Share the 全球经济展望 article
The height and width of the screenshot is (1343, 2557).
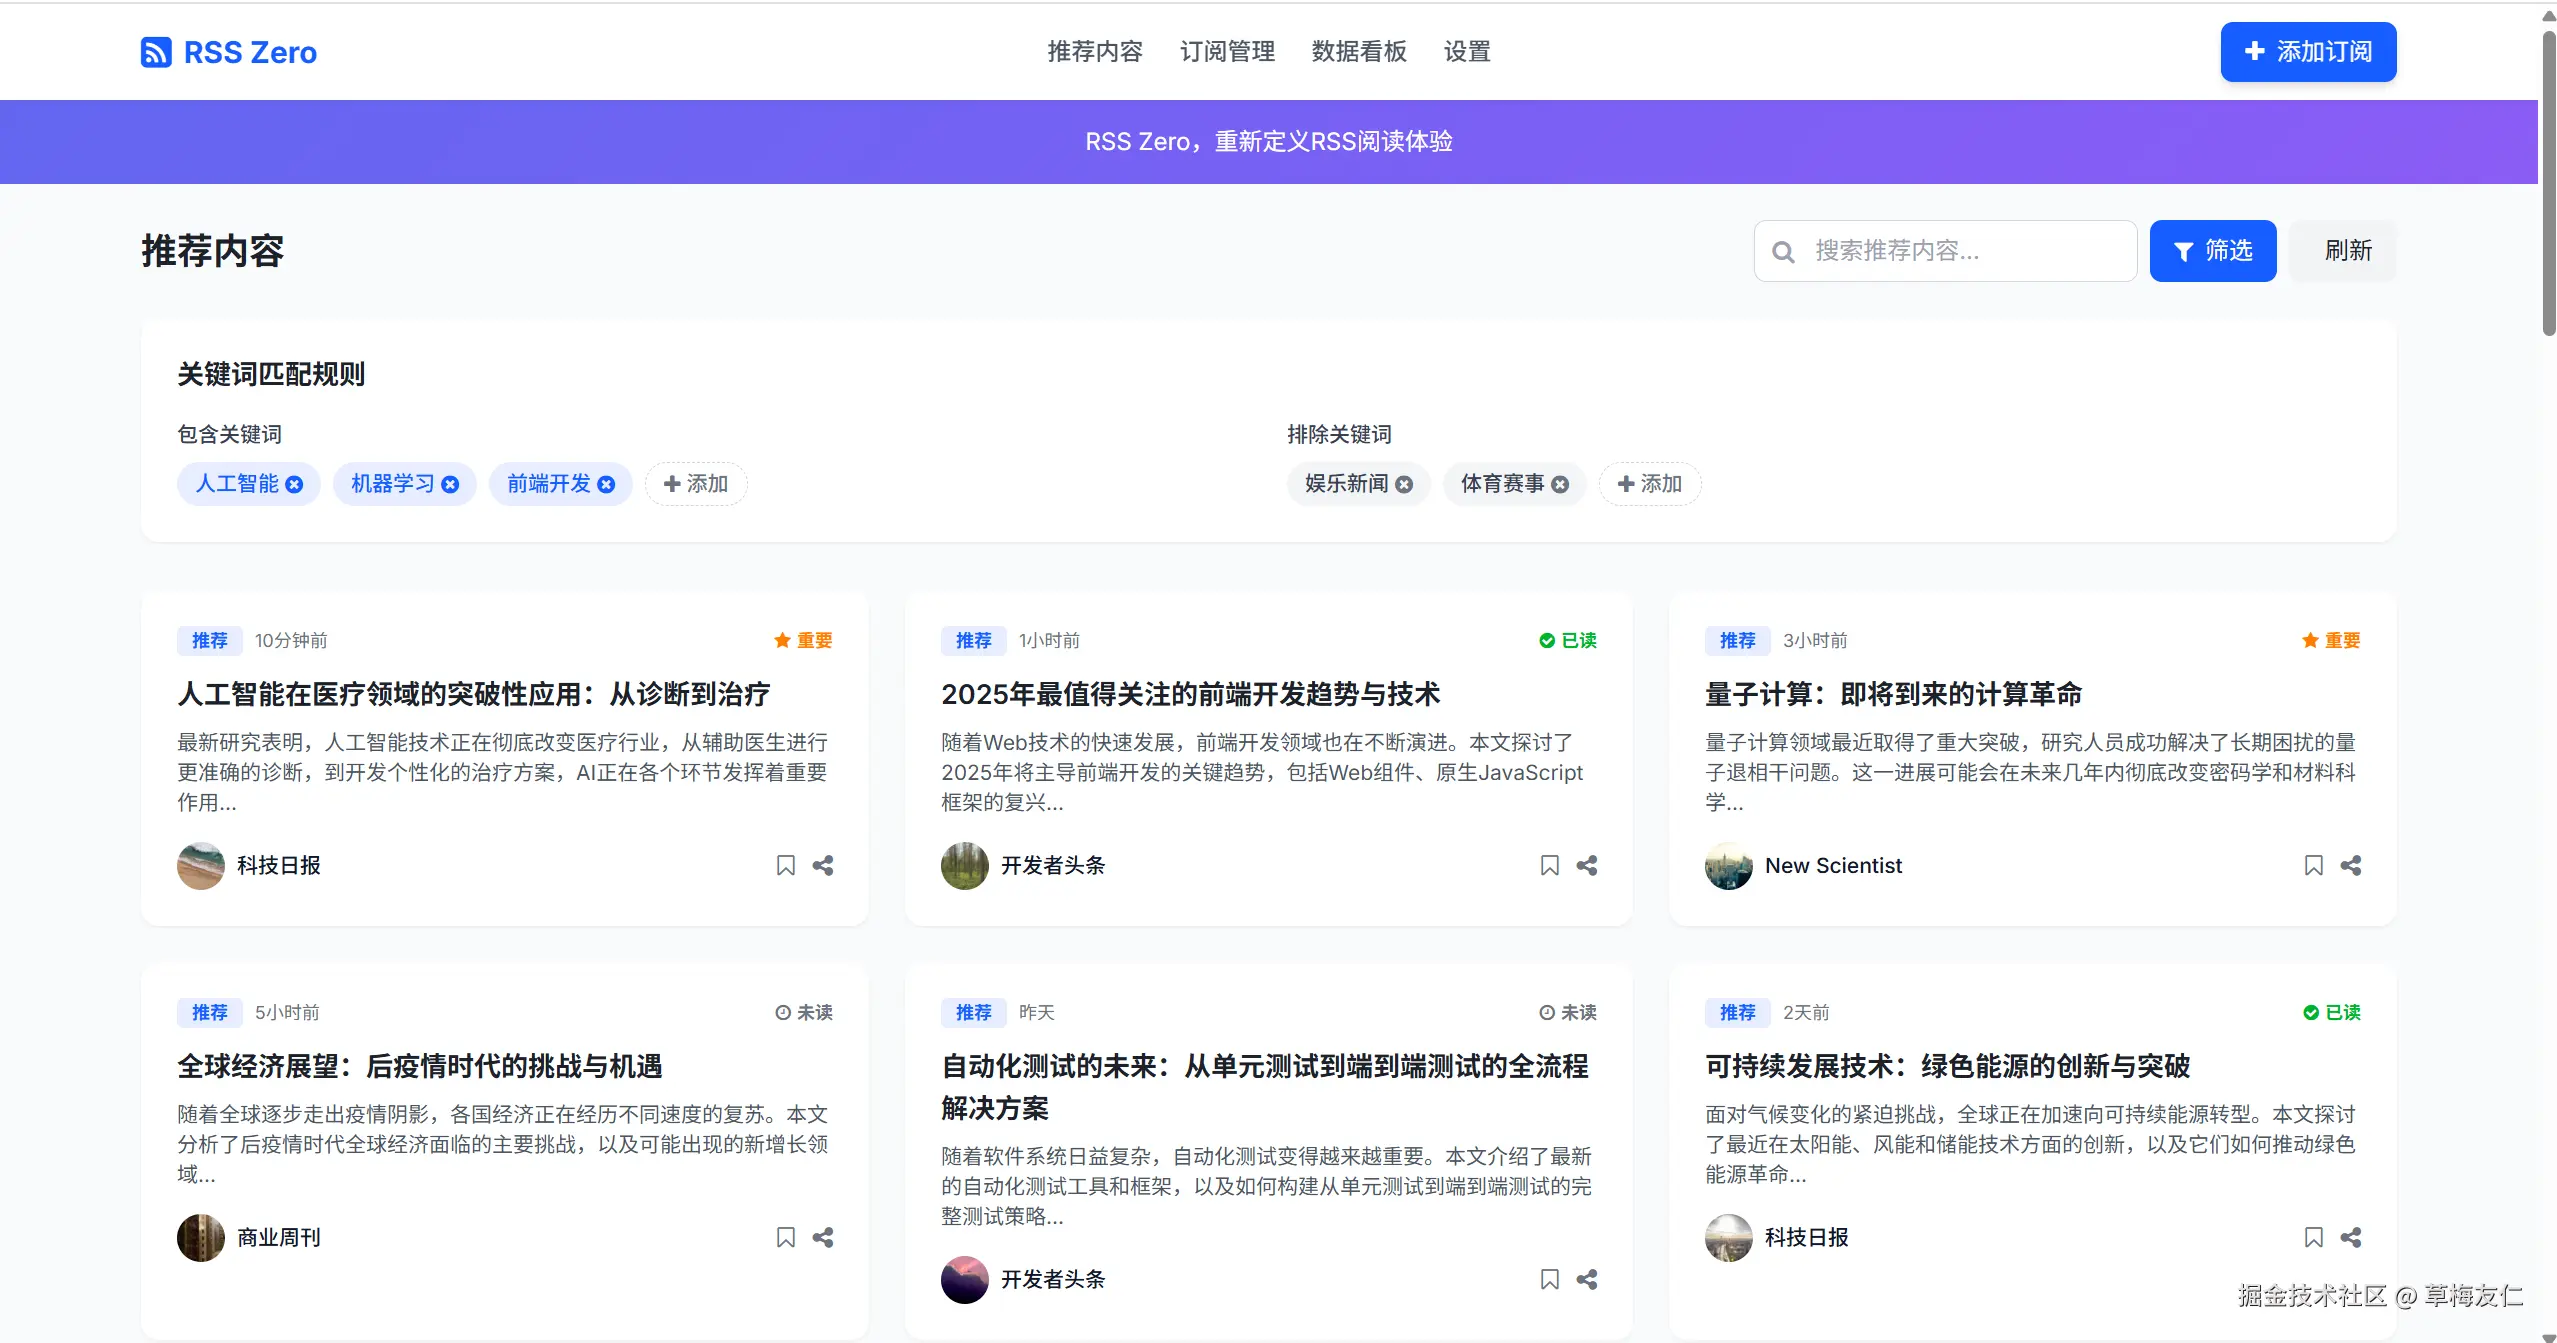pyautogui.click(x=822, y=1237)
